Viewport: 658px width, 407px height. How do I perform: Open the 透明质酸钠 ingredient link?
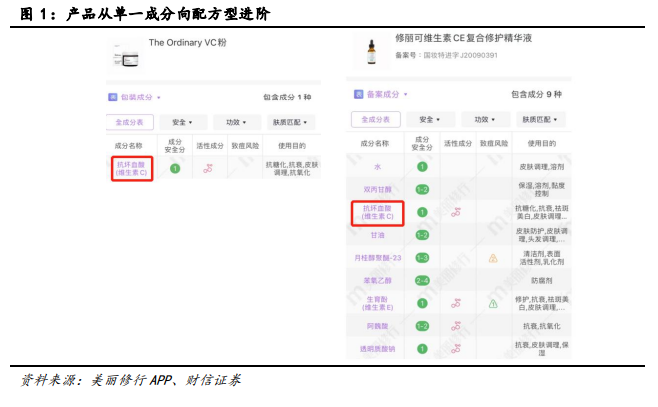tap(377, 349)
